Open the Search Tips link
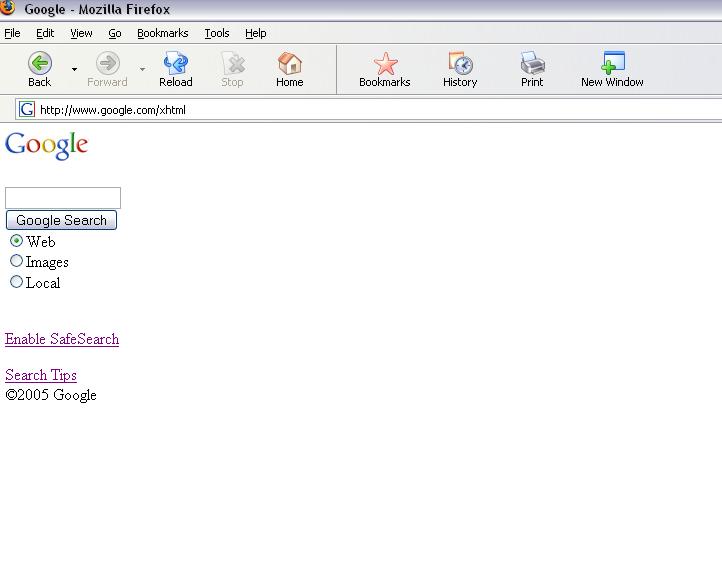The width and height of the screenshot is (722, 574). pos(41,375)
